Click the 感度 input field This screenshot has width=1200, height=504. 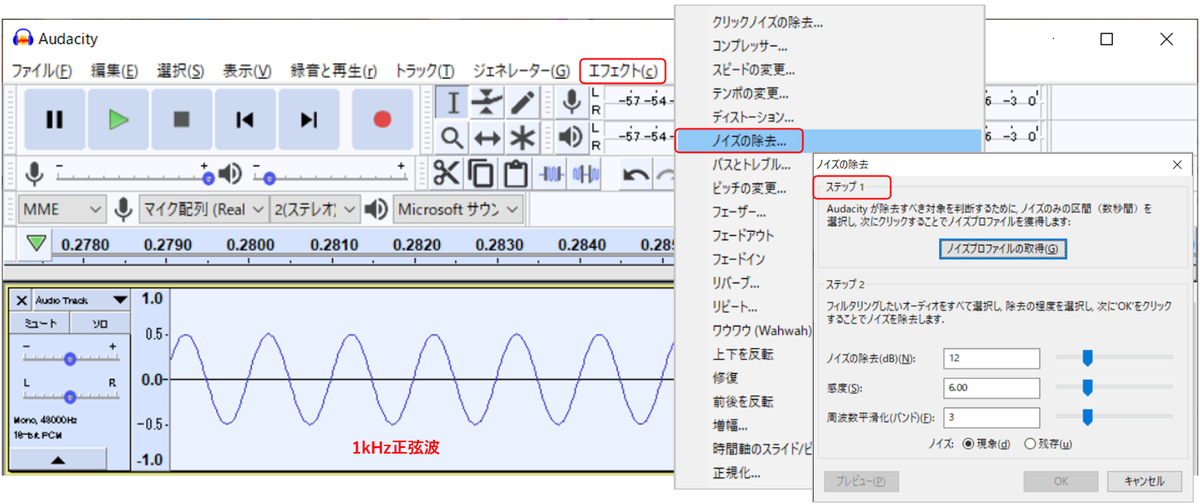click(990, 387)
